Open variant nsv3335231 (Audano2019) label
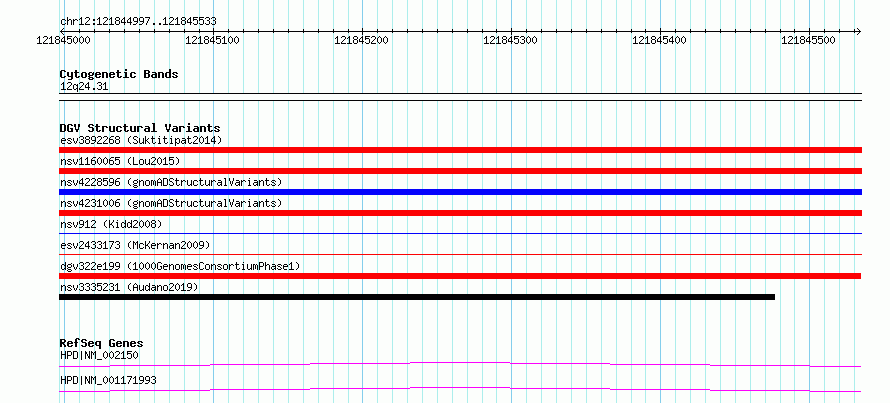 click(129, 287)
